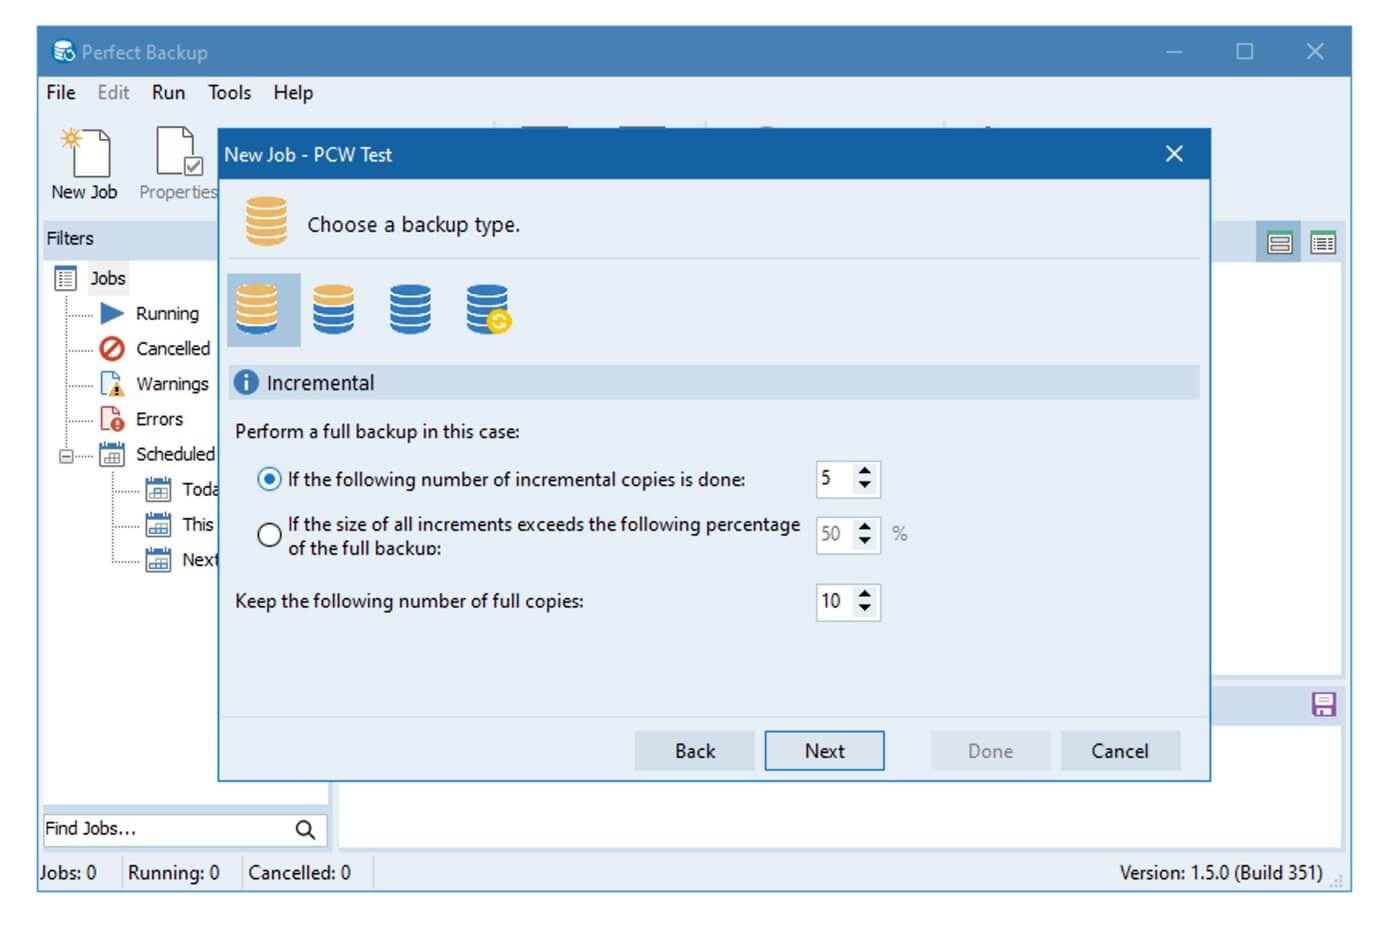This screenshot has height=929, width=1376.
Task: Cancel the New Job dialog
Action: coord(1119,750)
